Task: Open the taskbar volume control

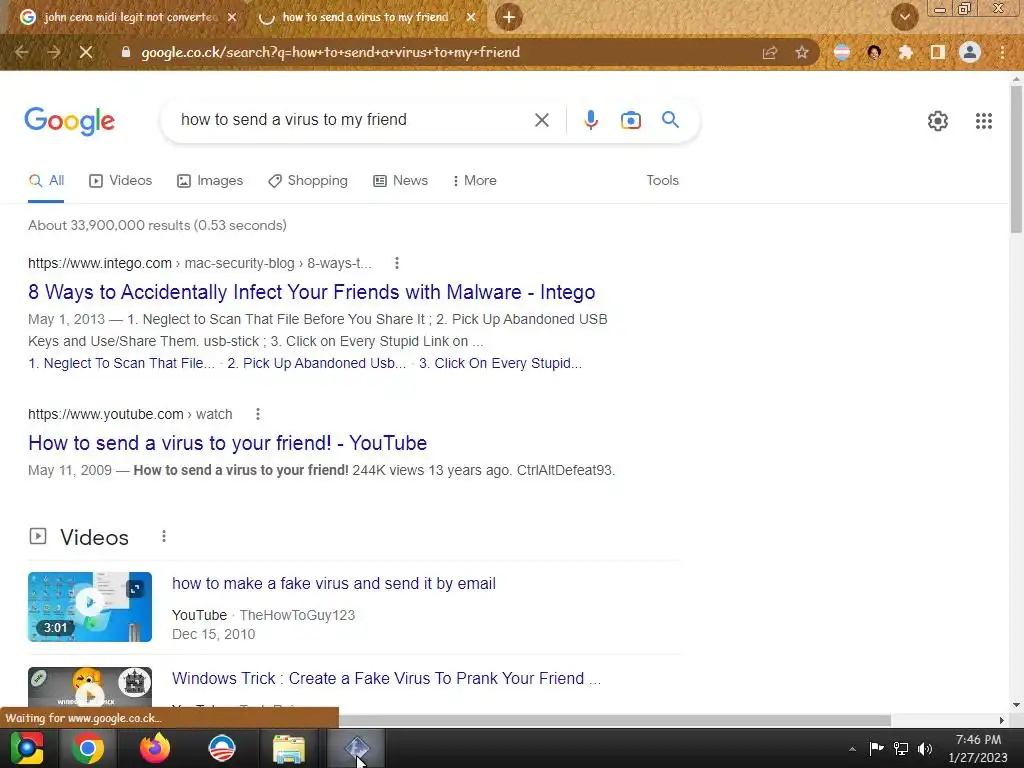Action: [x=925, y=749]
